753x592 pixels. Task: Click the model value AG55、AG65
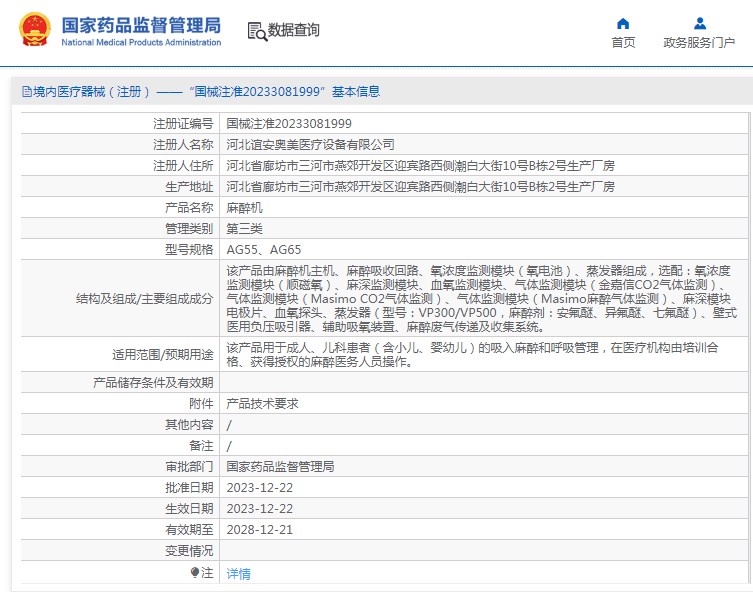point(264,250)
